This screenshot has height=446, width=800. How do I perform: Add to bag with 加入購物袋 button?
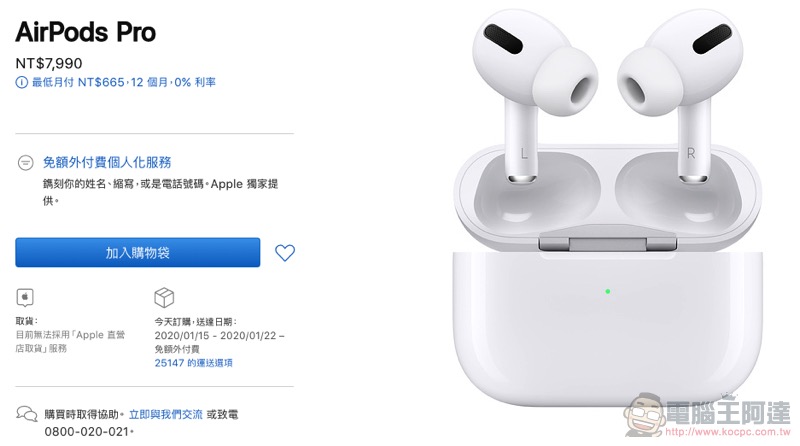pos(138,252)
